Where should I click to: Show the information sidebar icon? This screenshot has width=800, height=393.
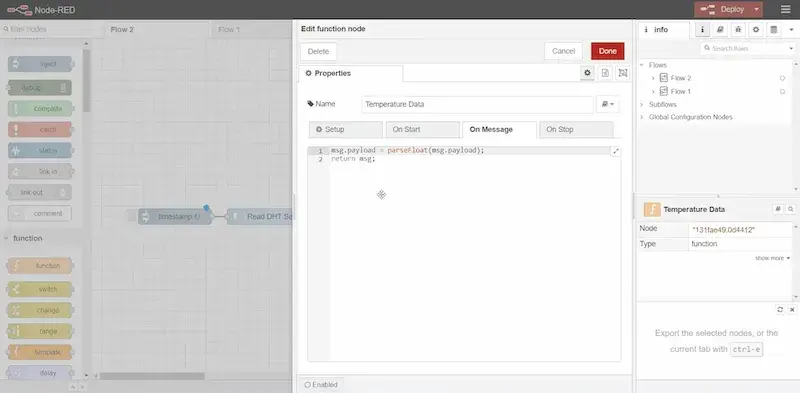pyautogui.click(x=703, y=30)
